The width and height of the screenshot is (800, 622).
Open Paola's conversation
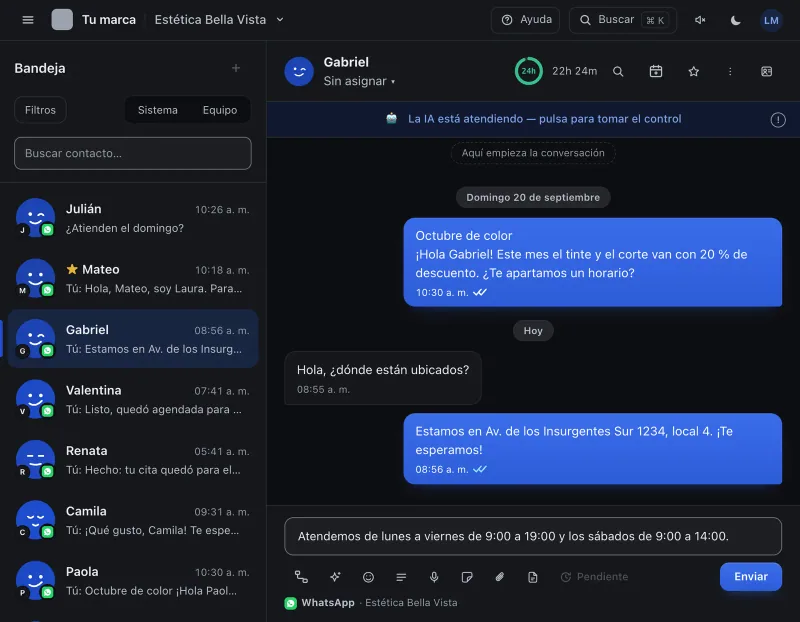(133, 581)
